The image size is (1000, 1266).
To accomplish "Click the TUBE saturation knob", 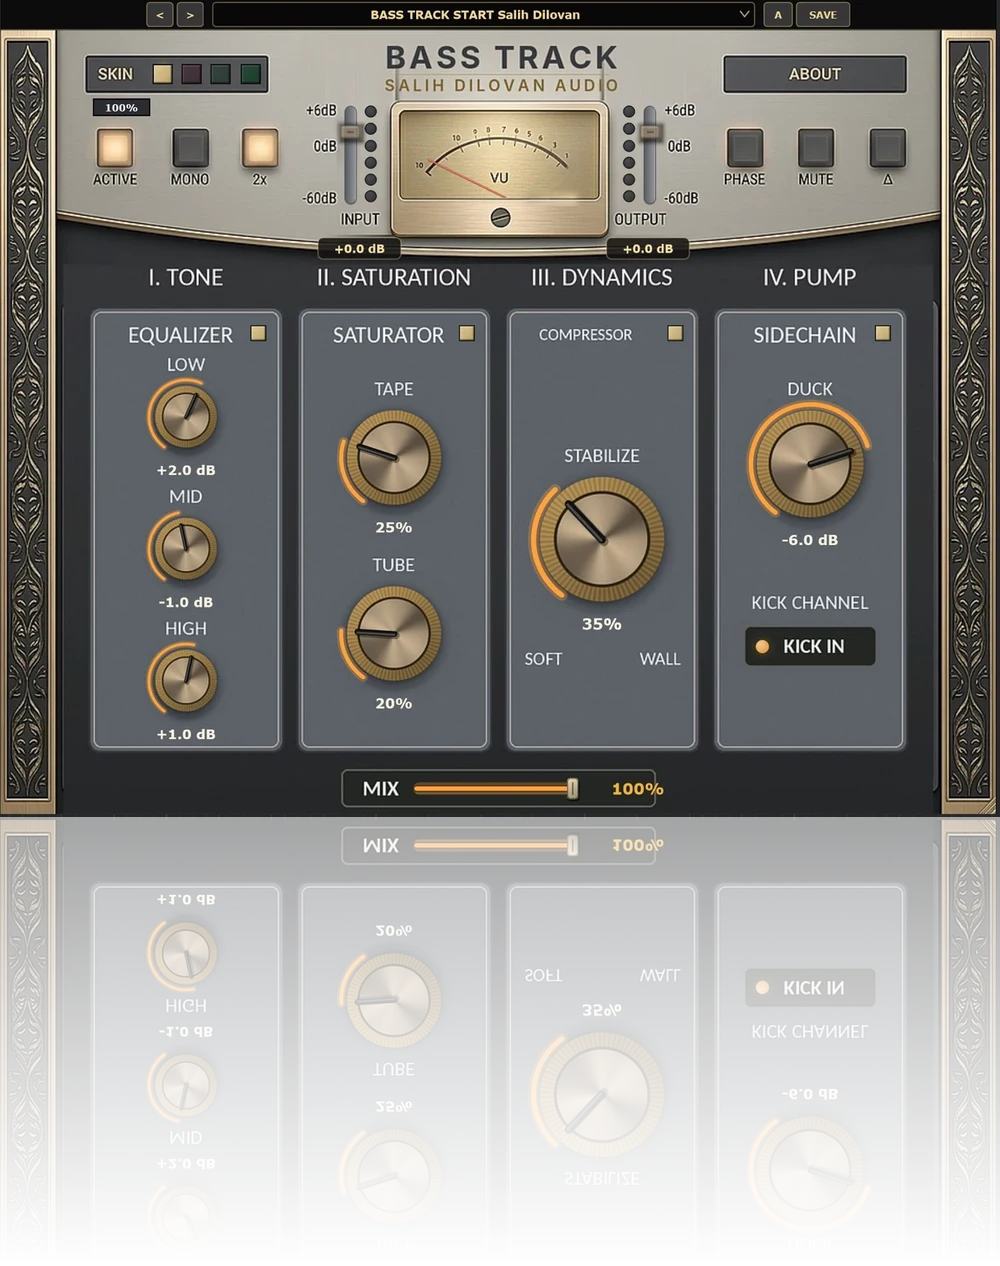I will [393, 633].
